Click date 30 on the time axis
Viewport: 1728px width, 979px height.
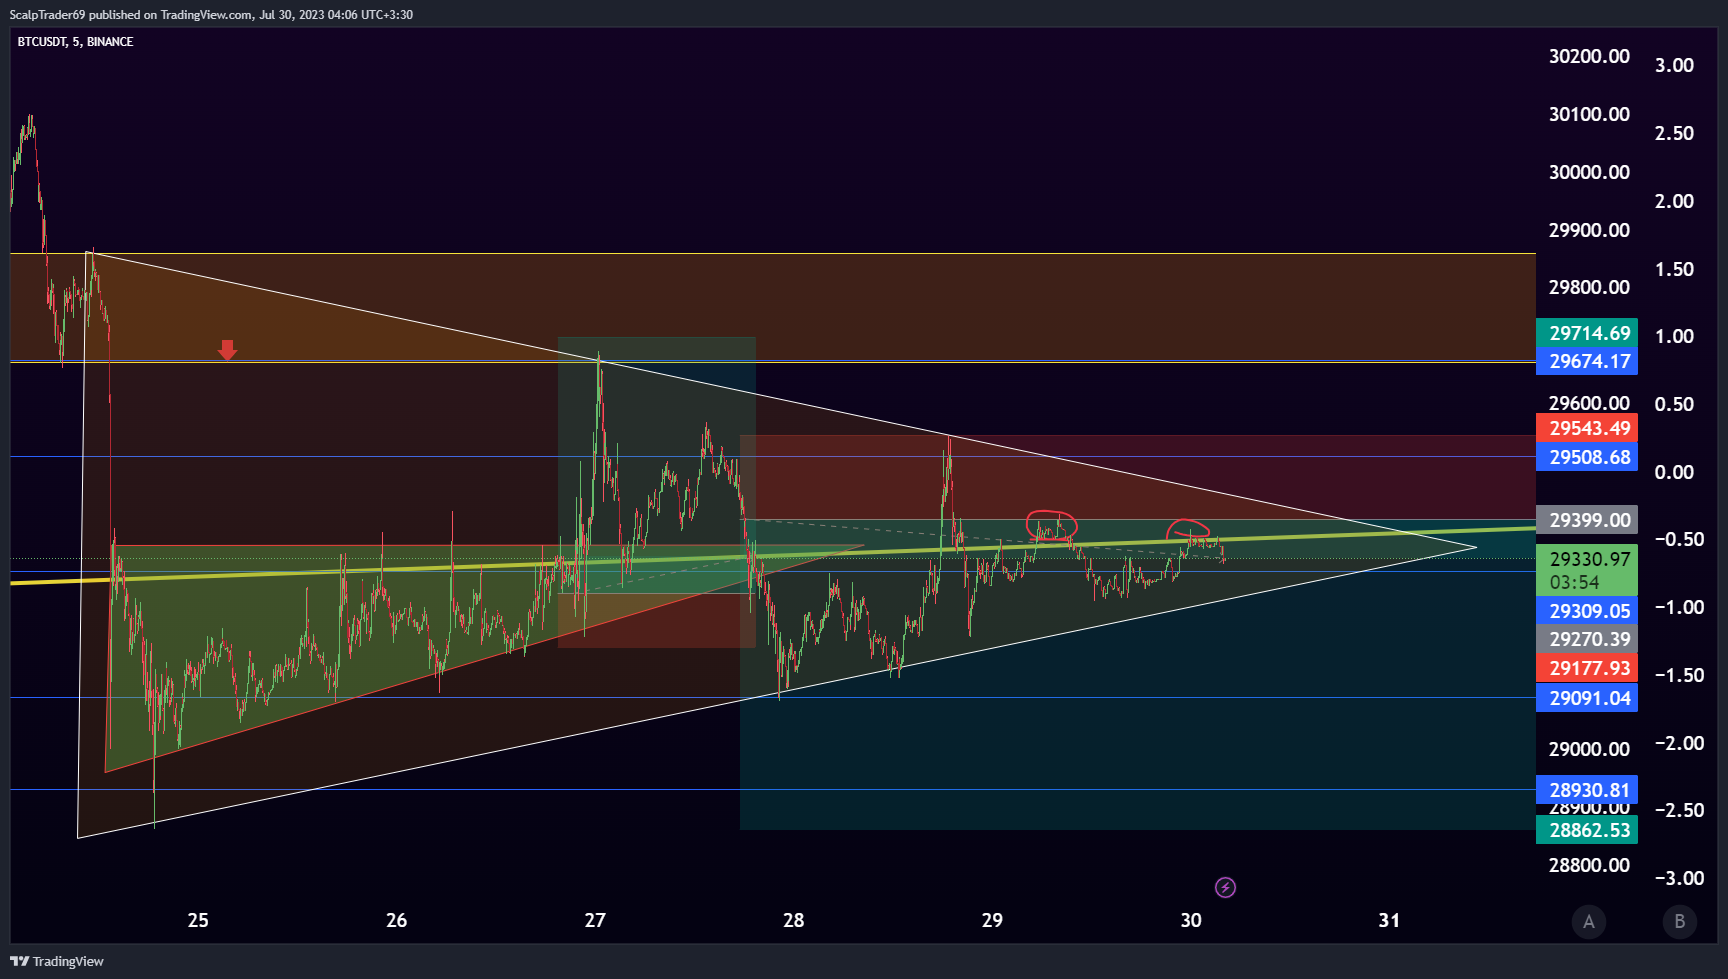click(x=1190, y=920)
